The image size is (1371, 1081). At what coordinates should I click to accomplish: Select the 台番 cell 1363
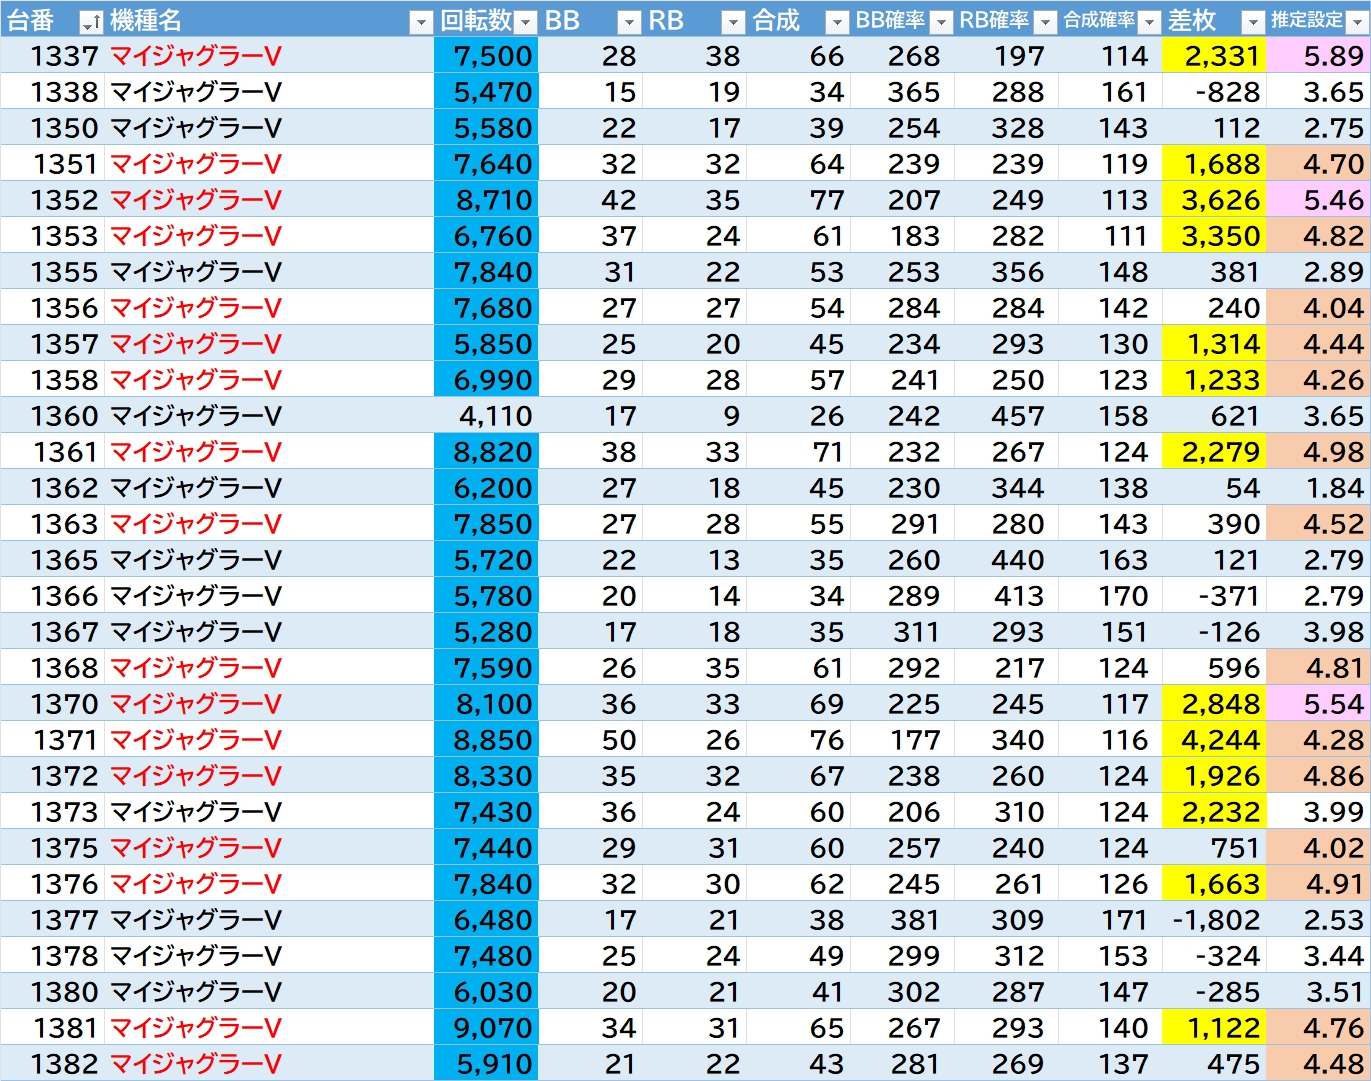coord(52,524)
